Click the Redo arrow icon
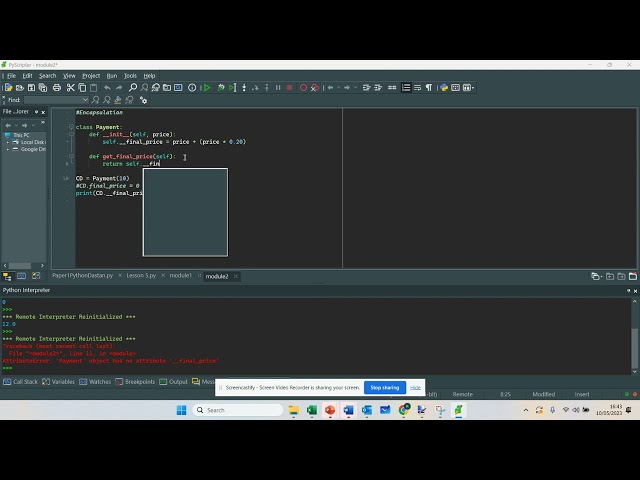The image size is (640, 480). [119, 88]
